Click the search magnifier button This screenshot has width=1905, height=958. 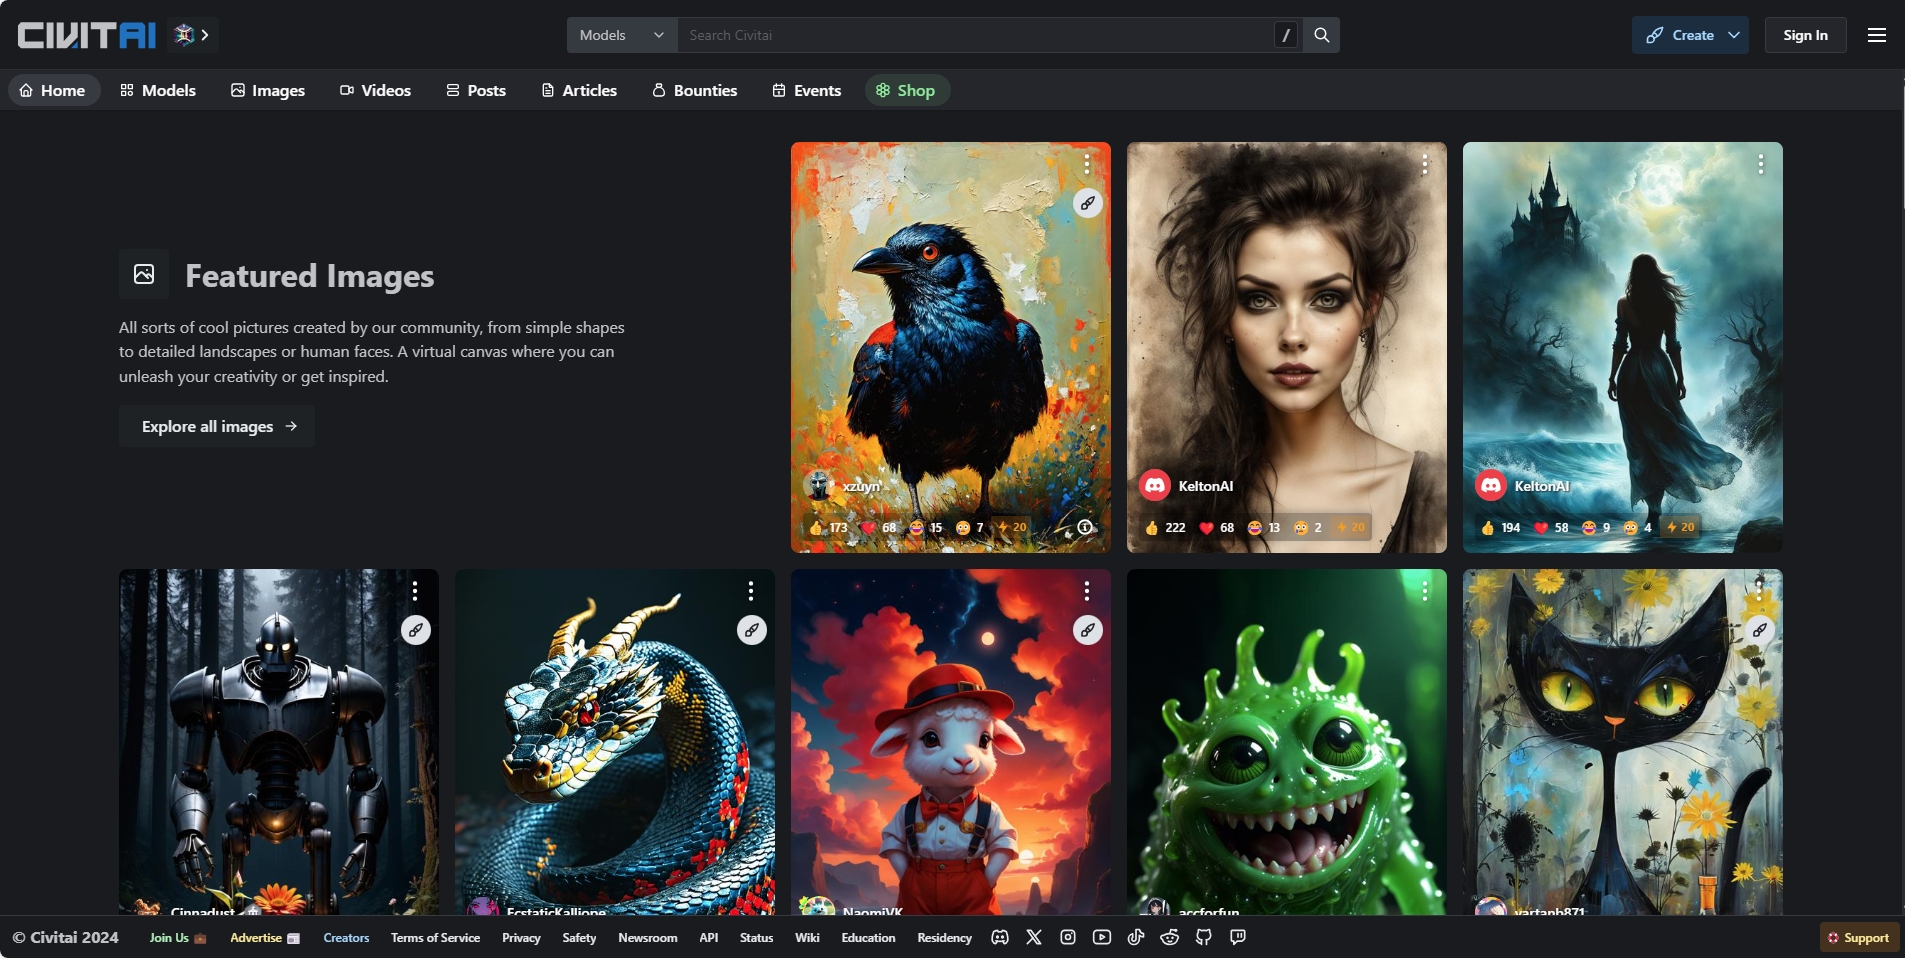pos(1321,35)
